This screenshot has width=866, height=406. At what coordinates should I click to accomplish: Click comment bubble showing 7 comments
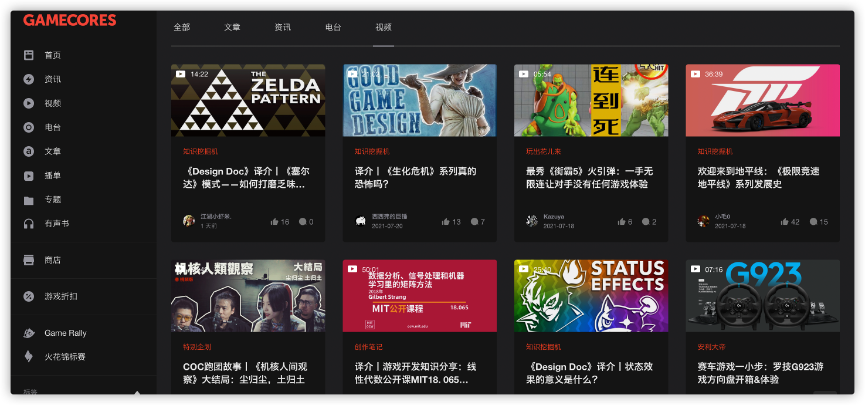[474, 222]
